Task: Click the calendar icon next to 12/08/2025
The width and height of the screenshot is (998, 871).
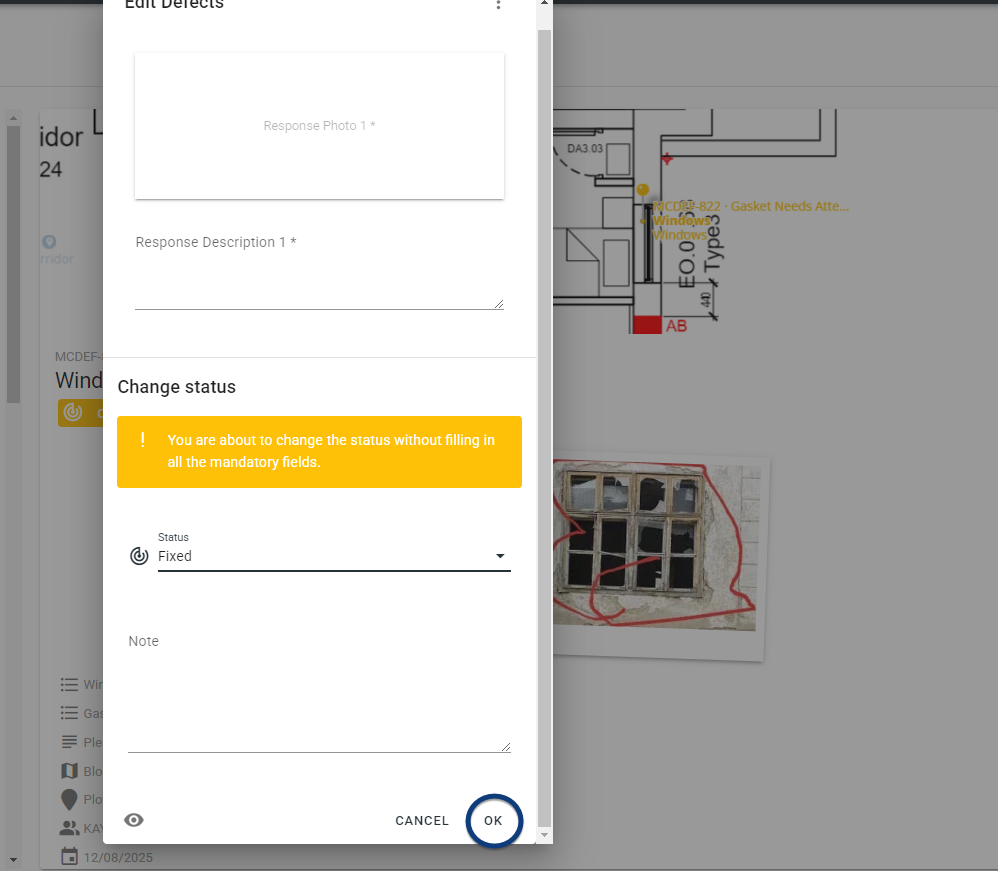Action: (x=69, y=857)
